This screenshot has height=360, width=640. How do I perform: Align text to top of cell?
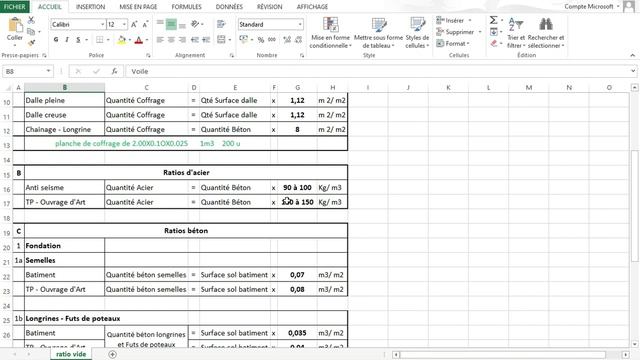pyautogui.click(x=160, y=24)
